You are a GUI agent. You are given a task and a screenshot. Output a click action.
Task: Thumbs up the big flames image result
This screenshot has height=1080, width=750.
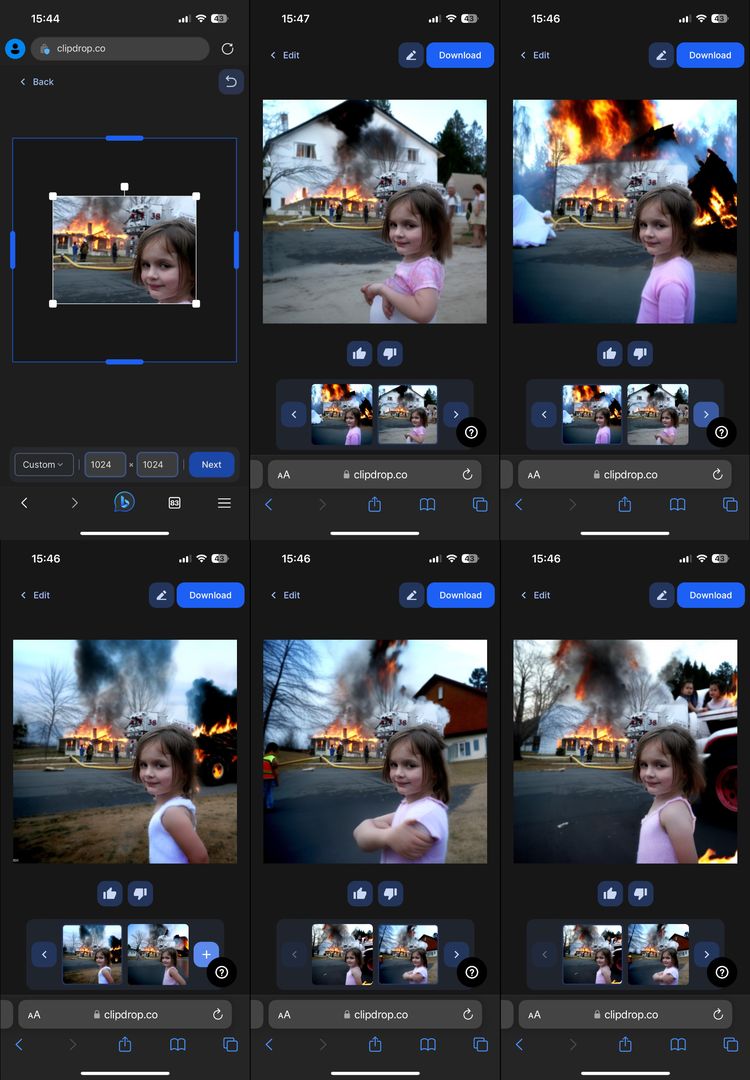610,353
